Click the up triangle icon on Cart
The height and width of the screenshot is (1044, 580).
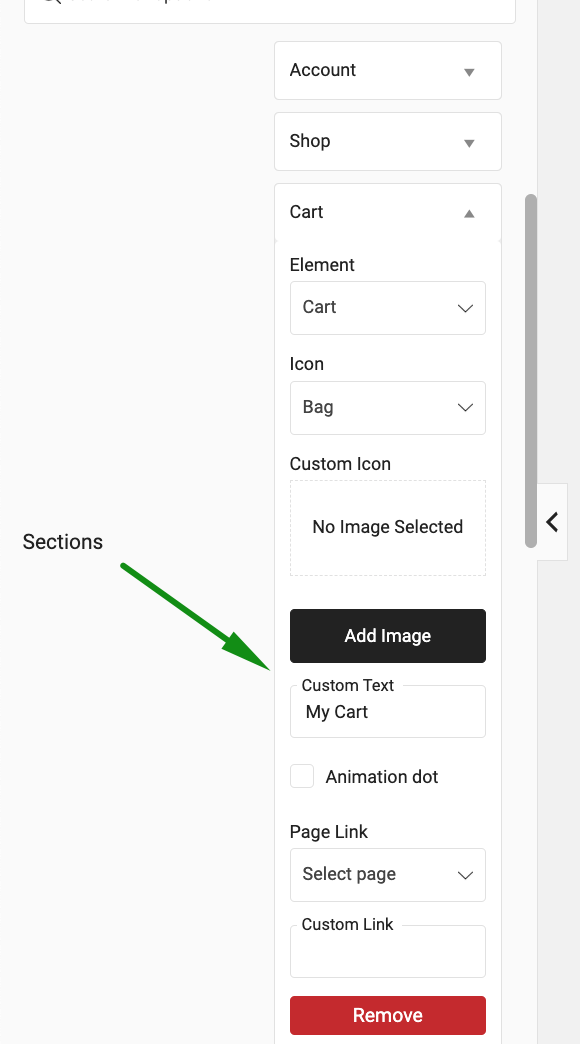tap(469, 214)
